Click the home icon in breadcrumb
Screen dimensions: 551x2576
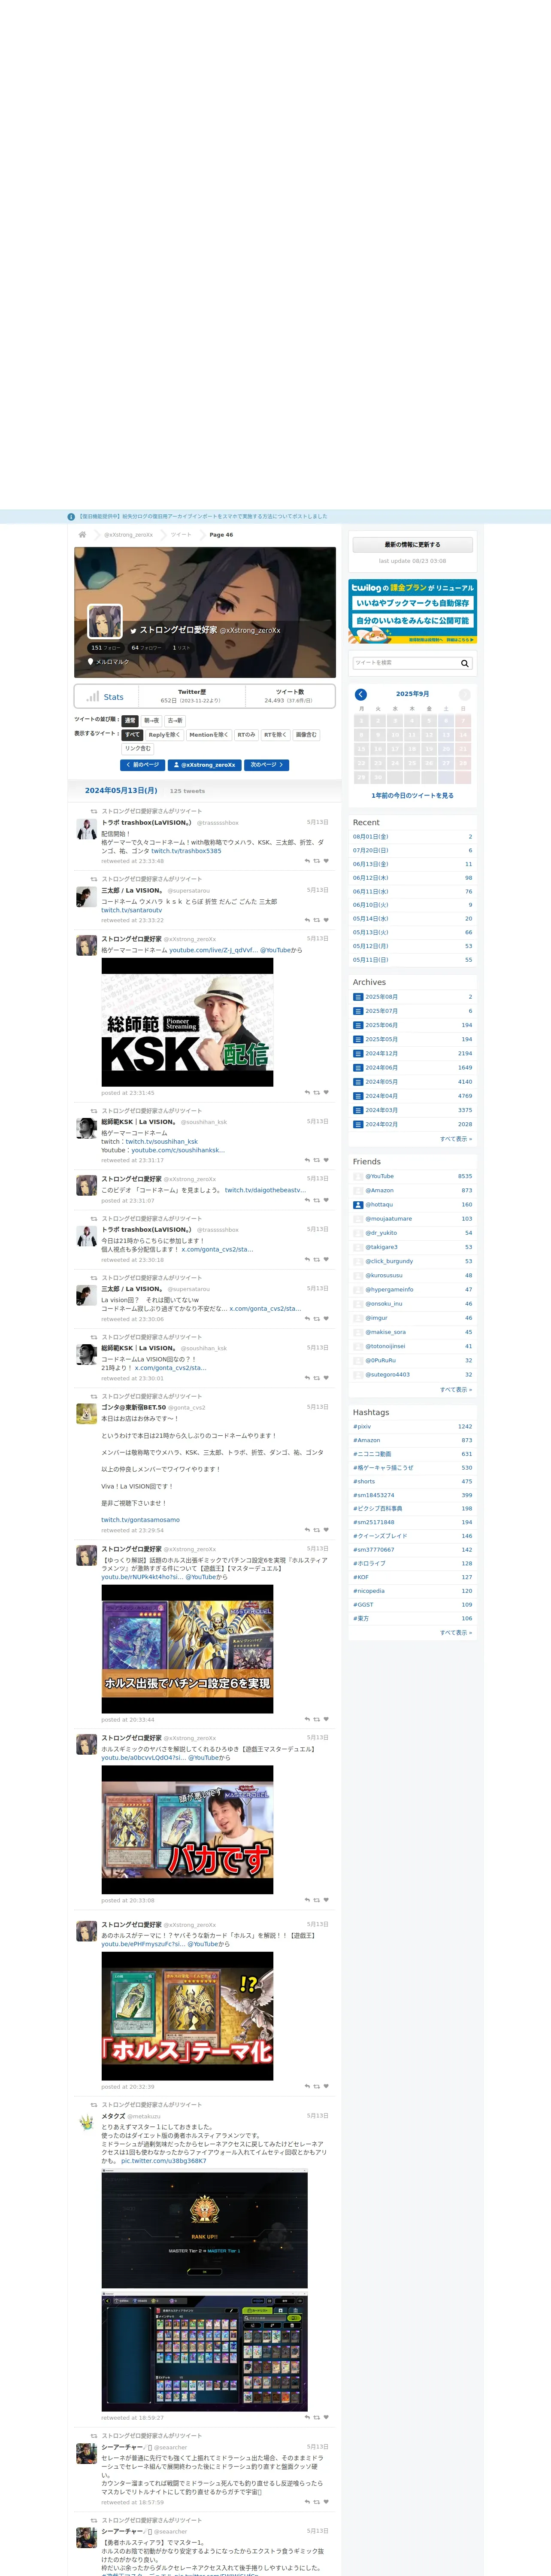83,535
